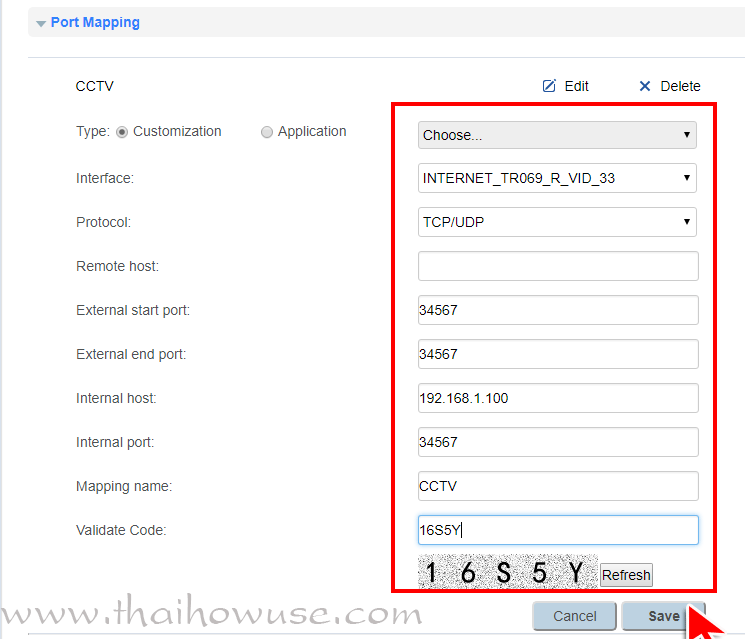Click the Remote host input field

tap(558, 266)
